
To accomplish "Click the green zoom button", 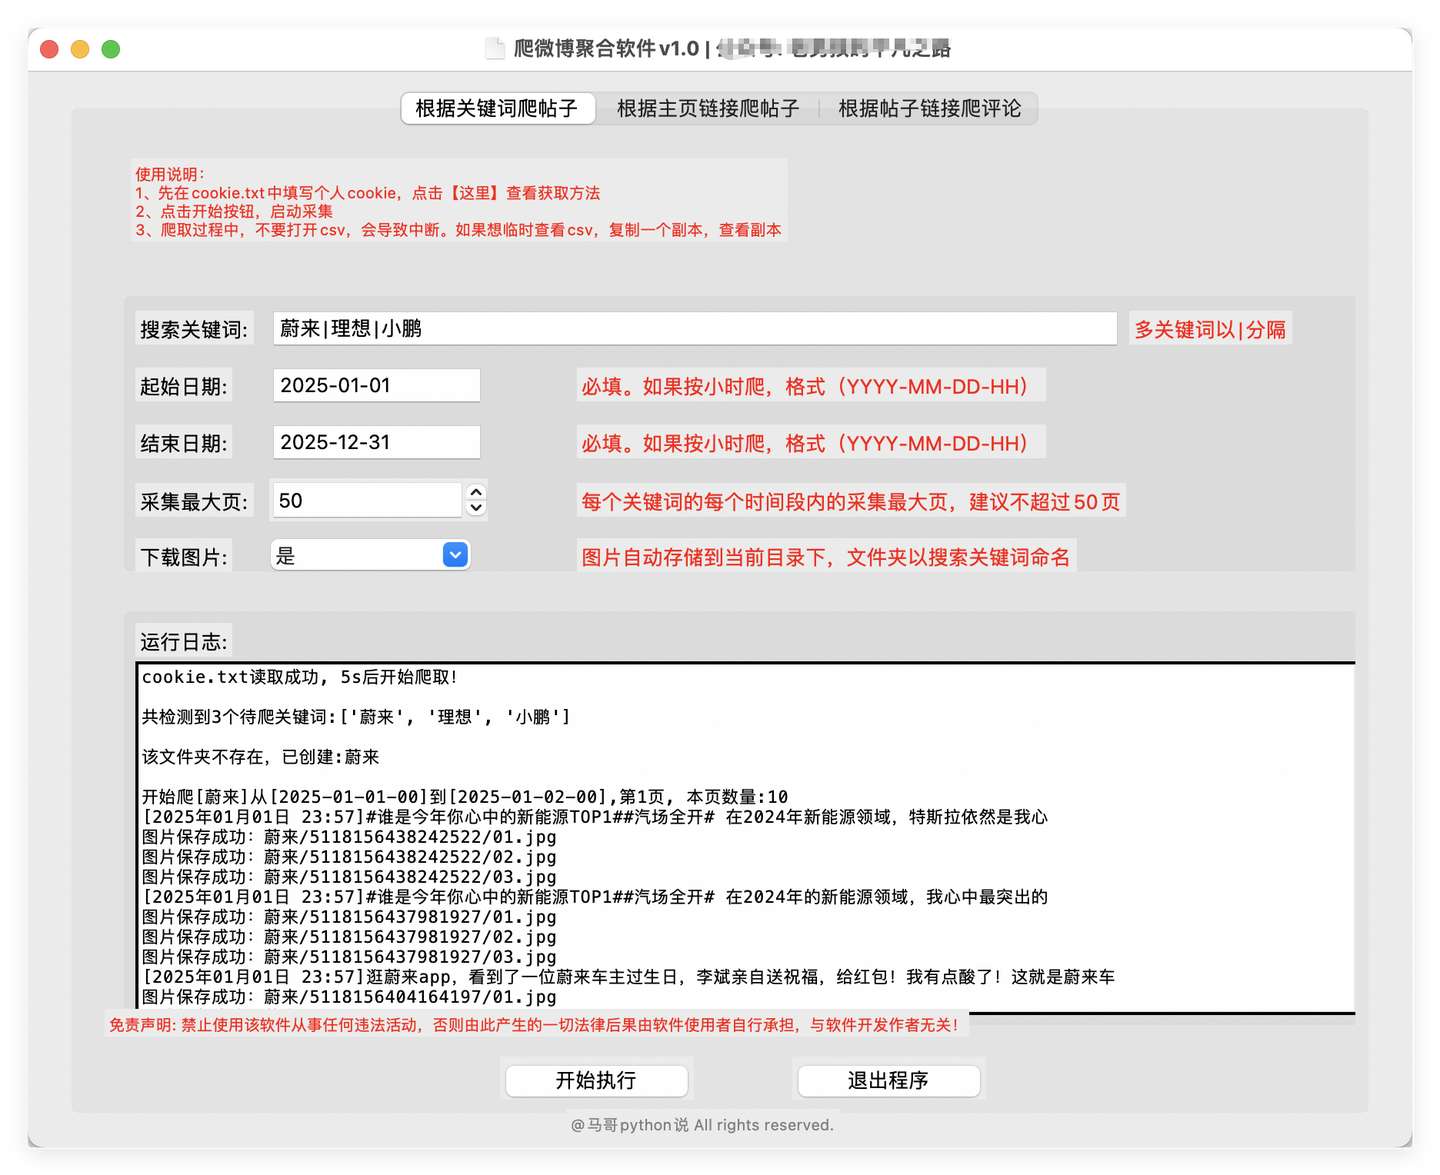I will pos(112,48).
